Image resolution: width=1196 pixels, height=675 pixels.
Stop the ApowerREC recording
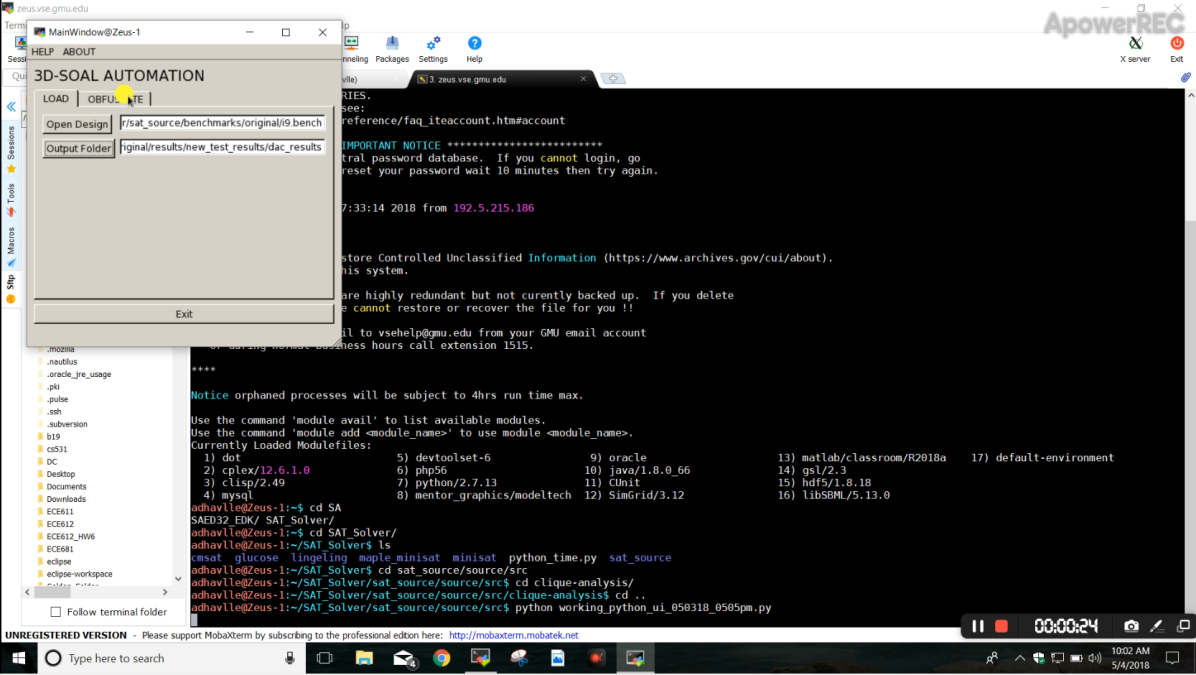point(1001,626)
